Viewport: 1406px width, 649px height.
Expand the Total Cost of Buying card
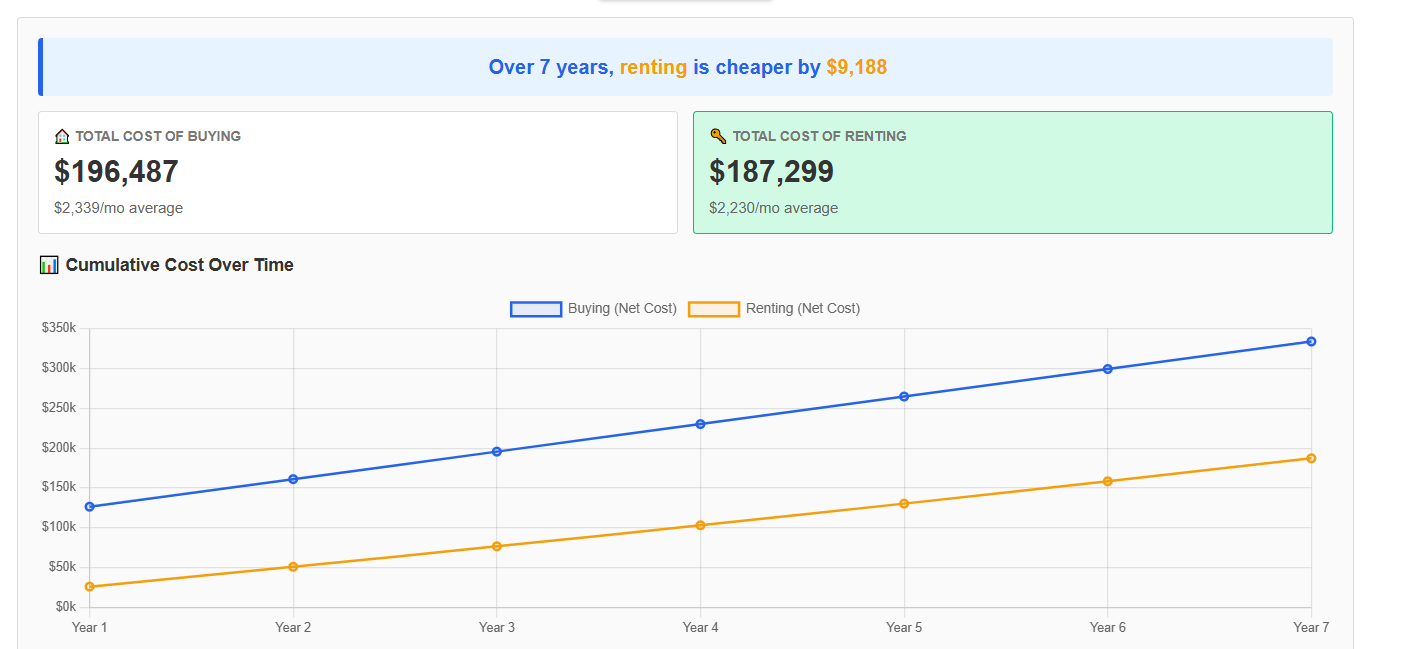[357, 172]
